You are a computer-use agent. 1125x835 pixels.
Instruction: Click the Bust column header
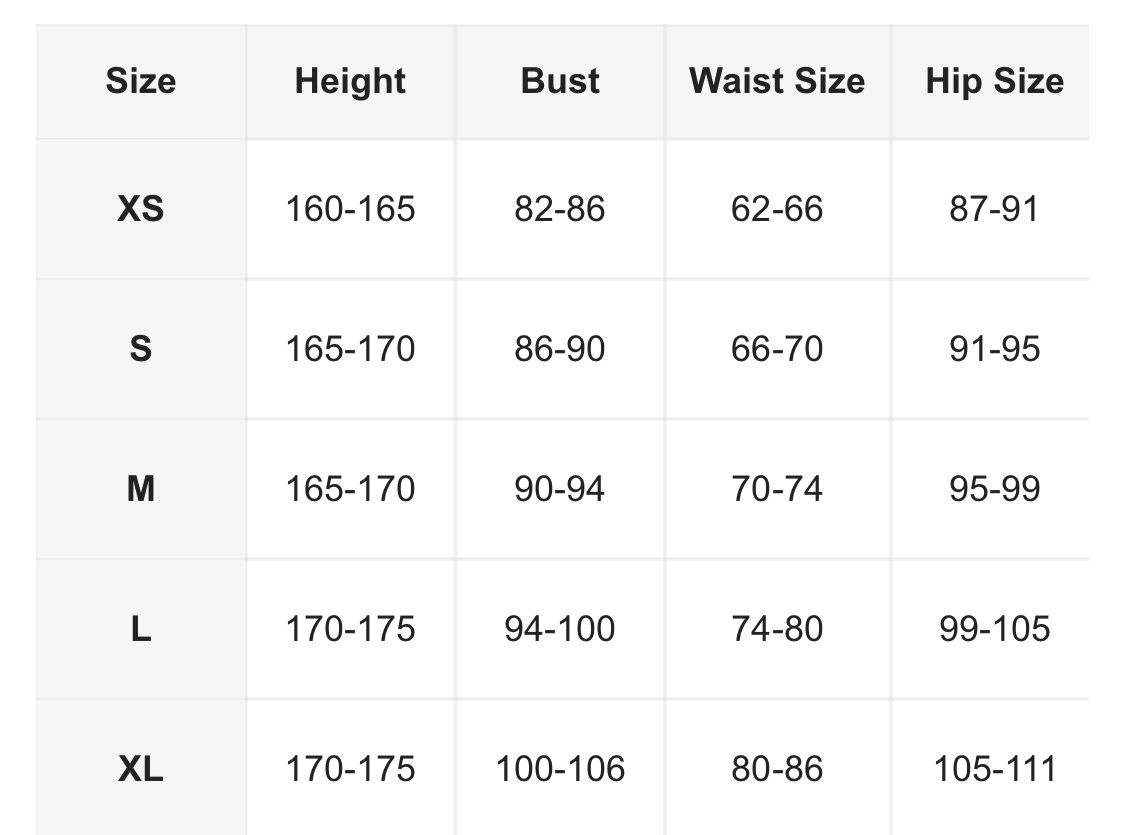(560, 81)
